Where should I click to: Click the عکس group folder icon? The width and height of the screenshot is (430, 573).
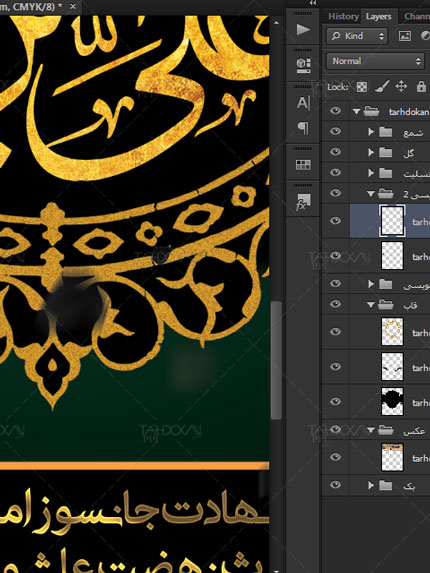(385, 430)
